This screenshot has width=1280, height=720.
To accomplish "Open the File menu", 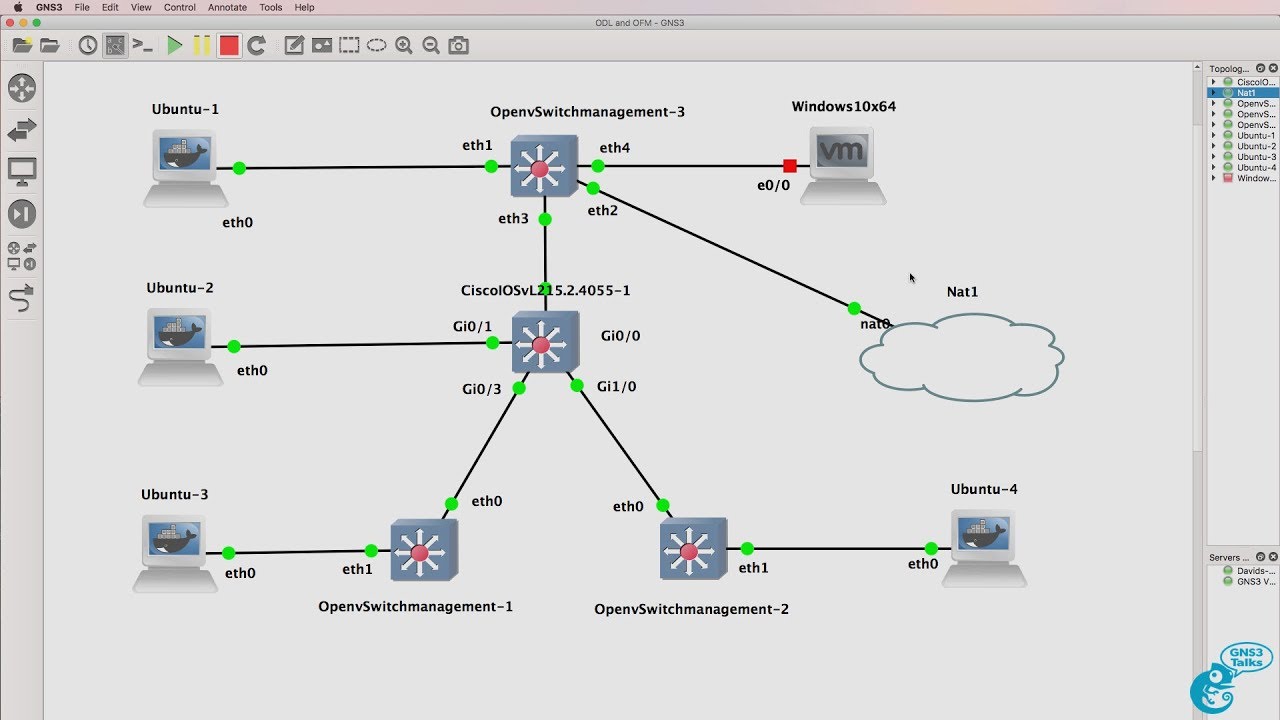I will [82, 7].
